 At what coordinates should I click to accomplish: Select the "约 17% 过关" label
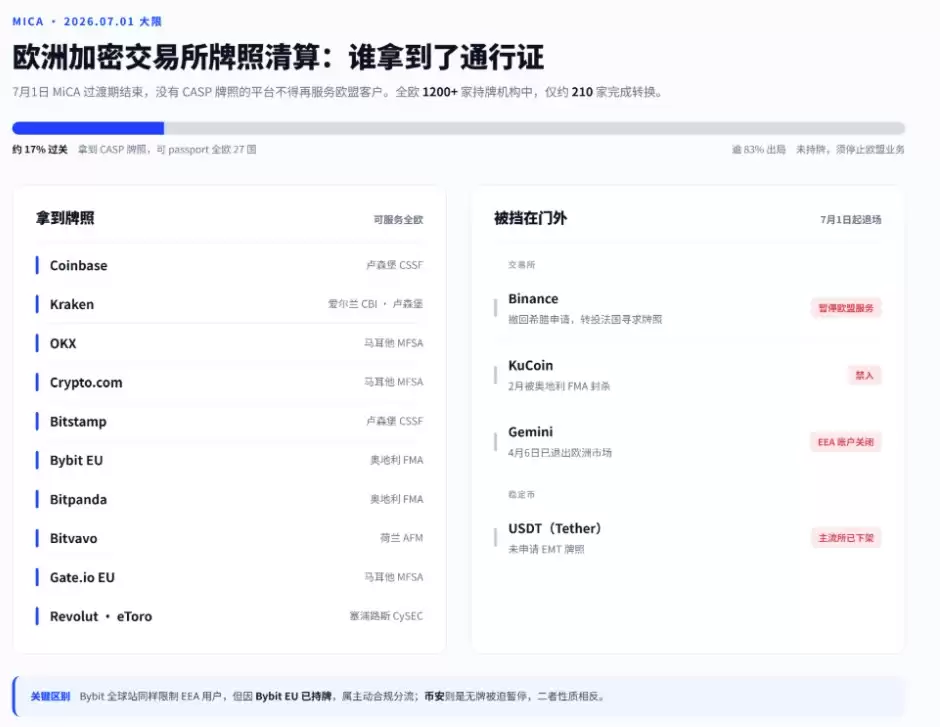[40, 149]
